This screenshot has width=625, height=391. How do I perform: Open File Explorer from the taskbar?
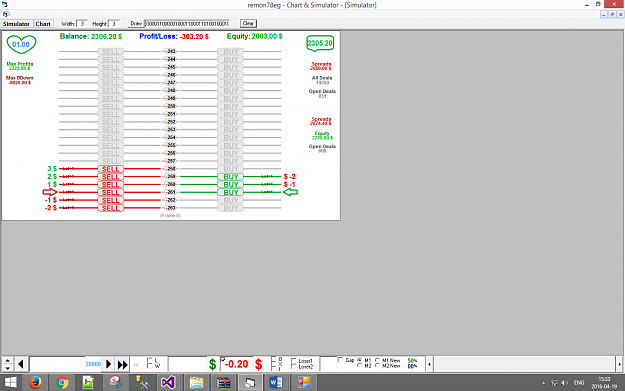(x=196, y=383)
